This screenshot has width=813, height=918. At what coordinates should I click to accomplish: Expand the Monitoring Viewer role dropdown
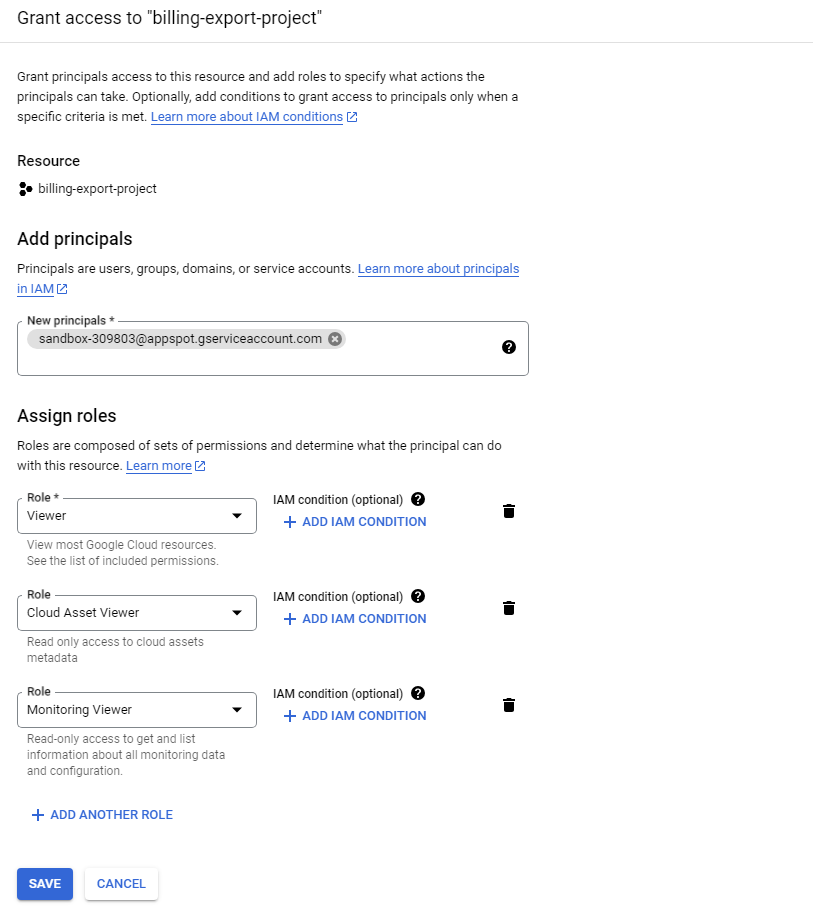click(x=137, y=710)
